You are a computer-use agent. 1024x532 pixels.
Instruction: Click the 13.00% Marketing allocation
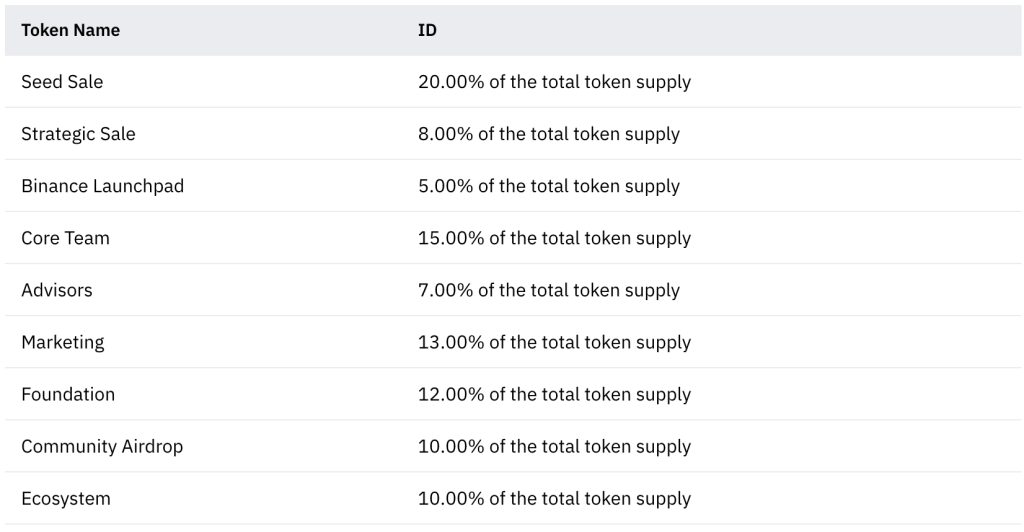pos(554,342)
